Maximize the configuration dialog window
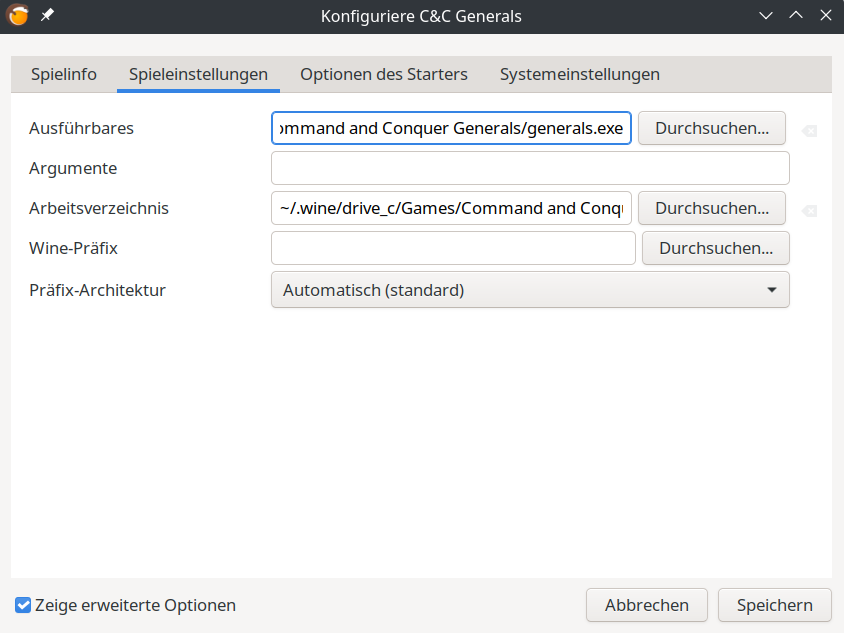This screenshot has width=844, height=633. coord(796,16)
